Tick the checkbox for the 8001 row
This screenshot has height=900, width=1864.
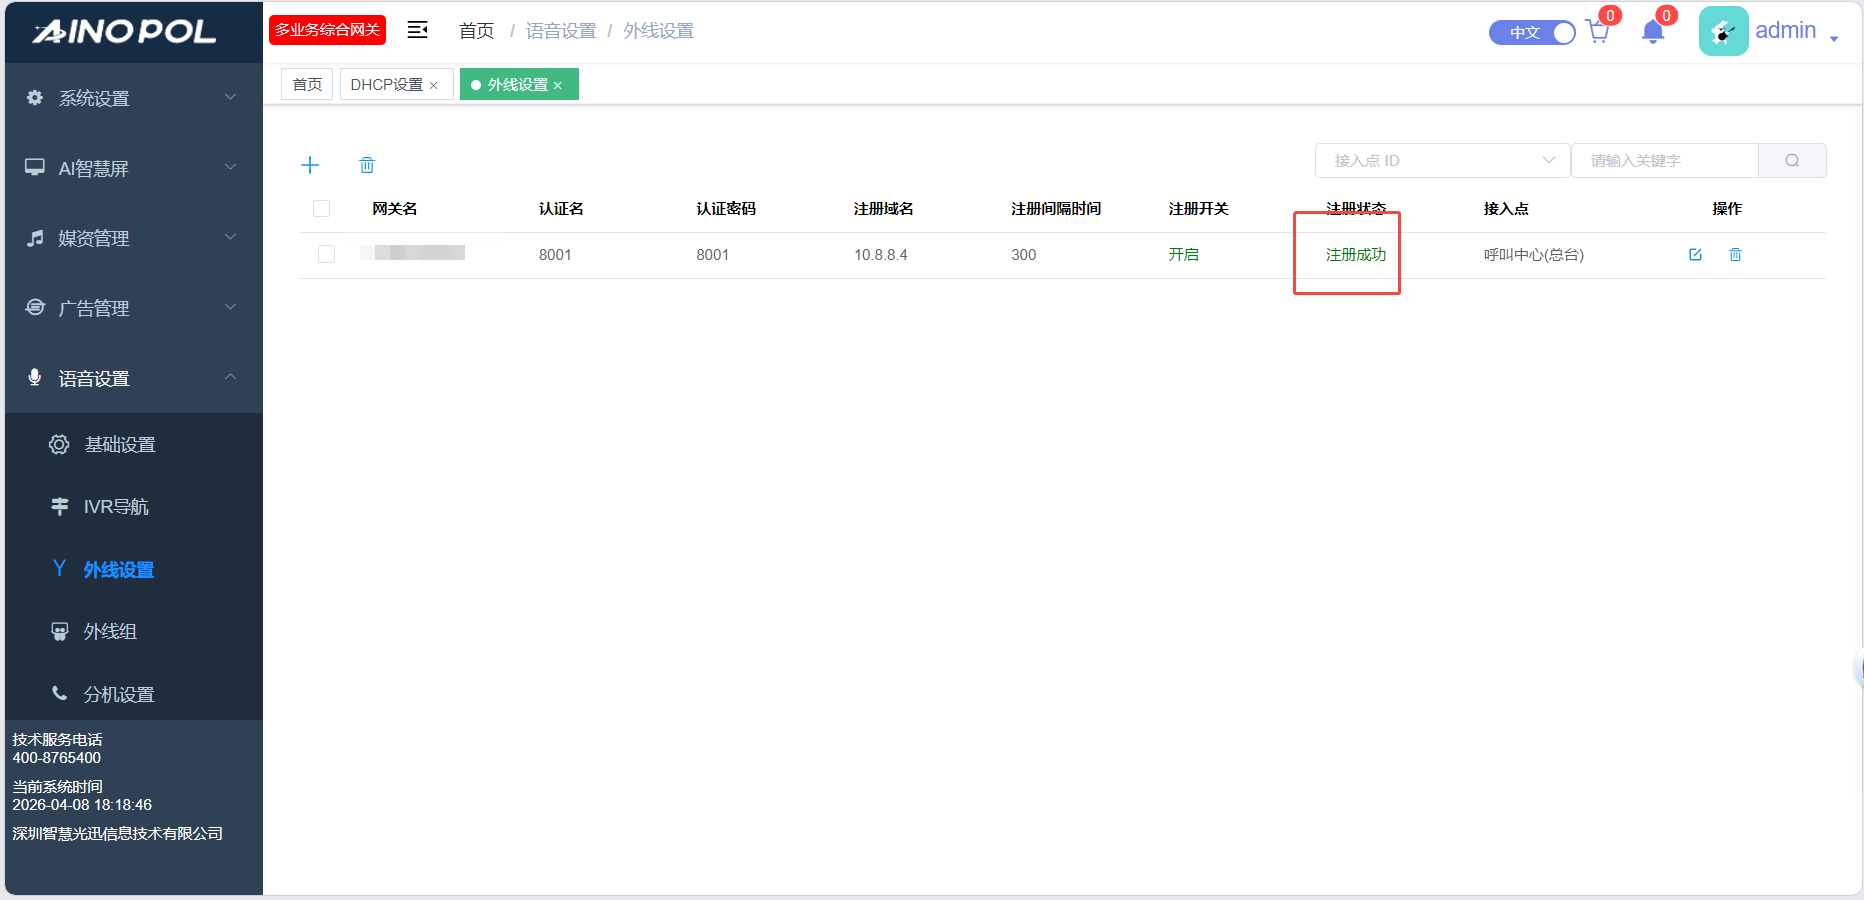click(326, 254)
